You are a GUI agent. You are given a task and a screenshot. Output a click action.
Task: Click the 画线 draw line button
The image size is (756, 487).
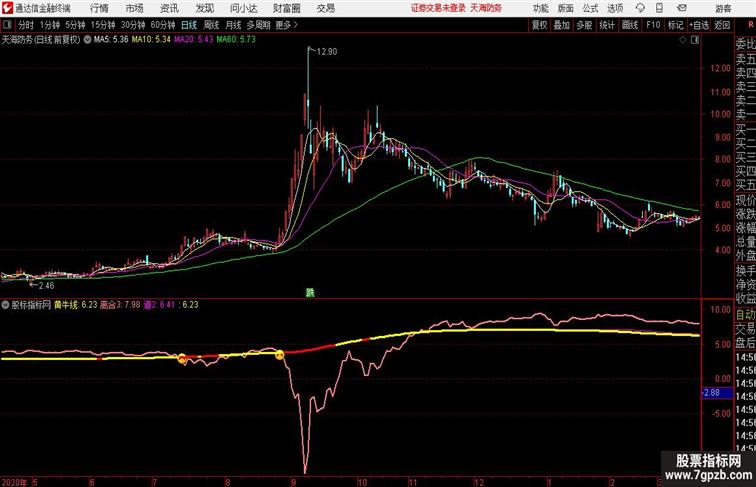tap(630, 25)
